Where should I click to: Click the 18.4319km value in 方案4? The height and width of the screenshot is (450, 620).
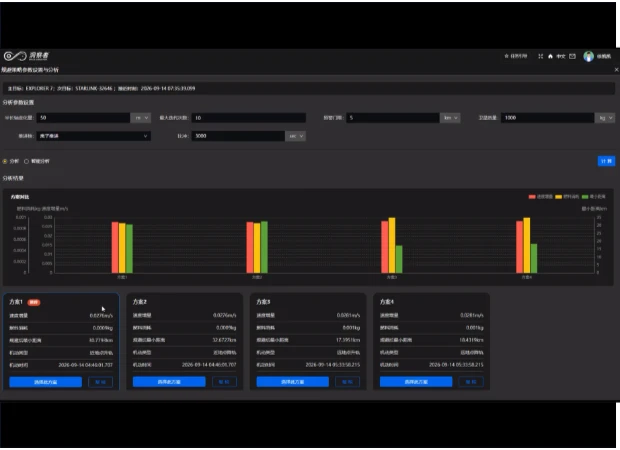click(471, 340)
